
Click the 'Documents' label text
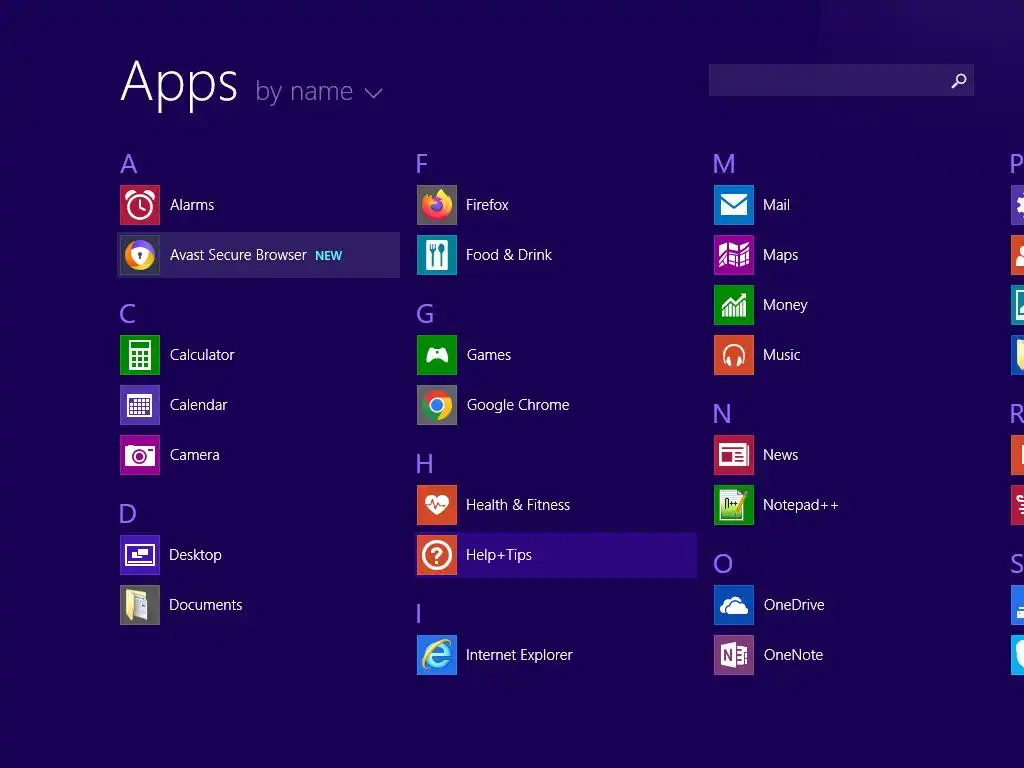pos(206,605)
